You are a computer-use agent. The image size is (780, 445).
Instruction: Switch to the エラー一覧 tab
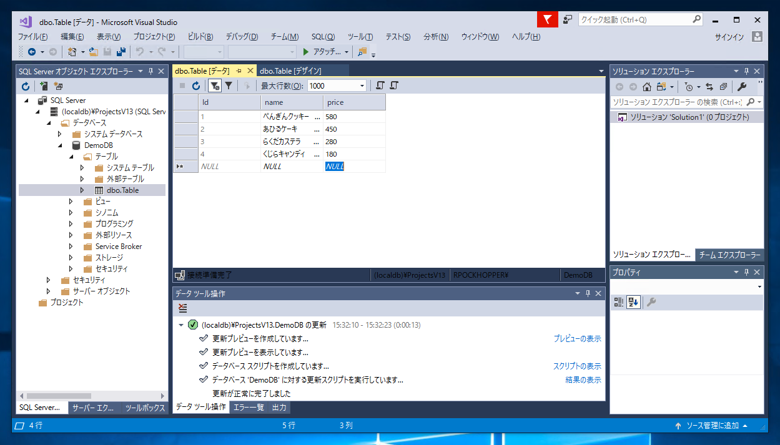(x=249, y=408)
